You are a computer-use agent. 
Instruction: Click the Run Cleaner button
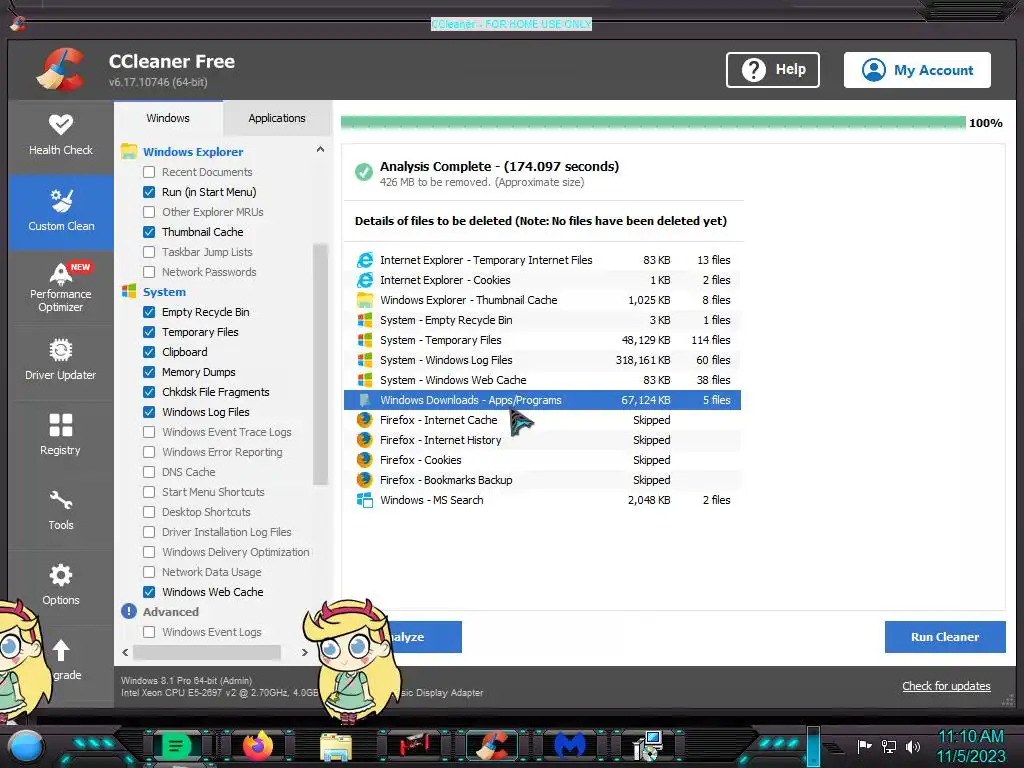(945, 637)
